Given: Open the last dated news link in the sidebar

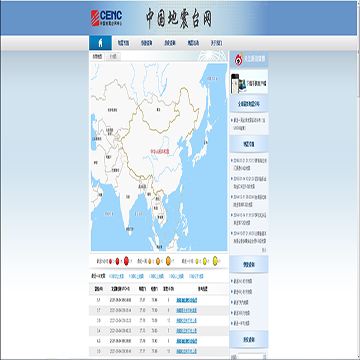Looking at the screenshot, I should pyautogui.click(x=250, y=237).
